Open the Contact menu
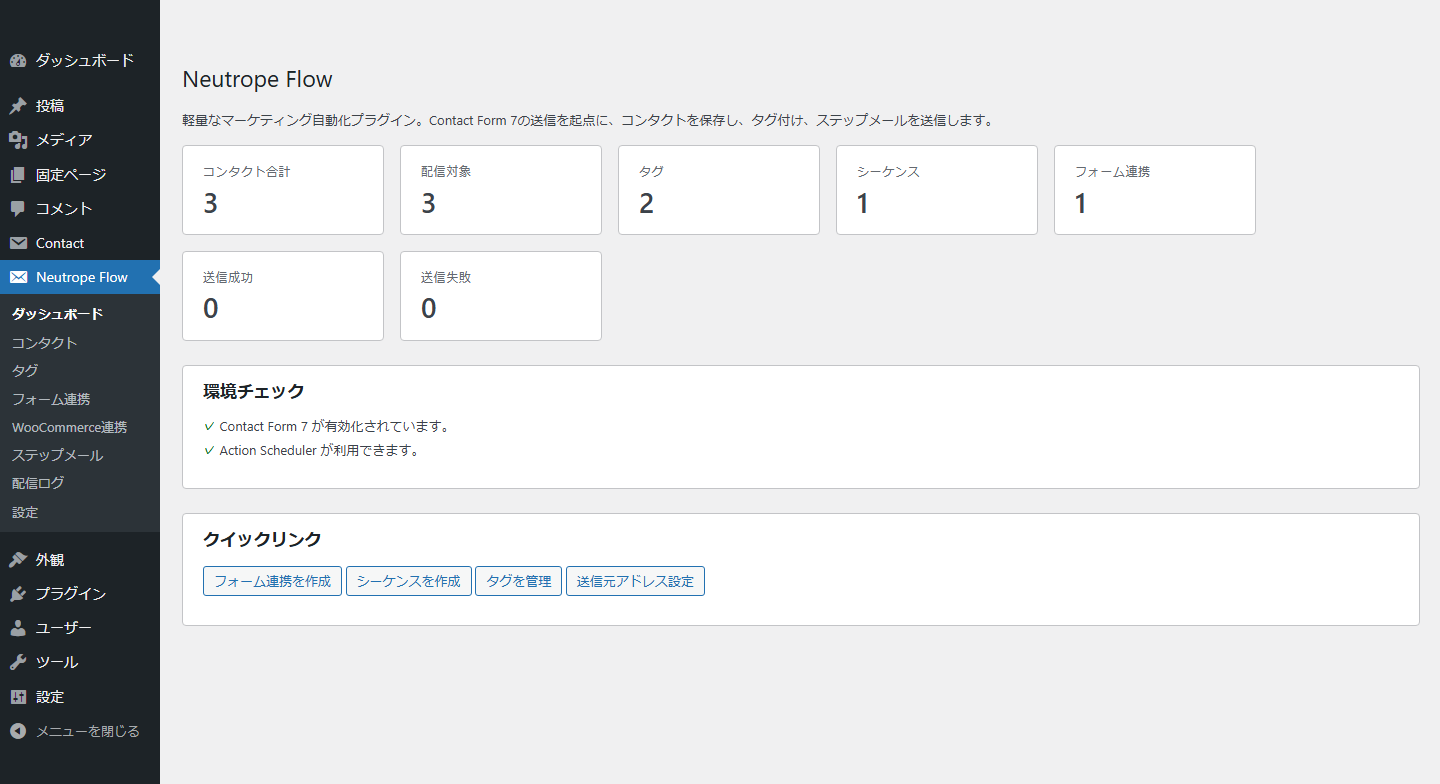This screenshot has height=784, width=1440. 80,243
